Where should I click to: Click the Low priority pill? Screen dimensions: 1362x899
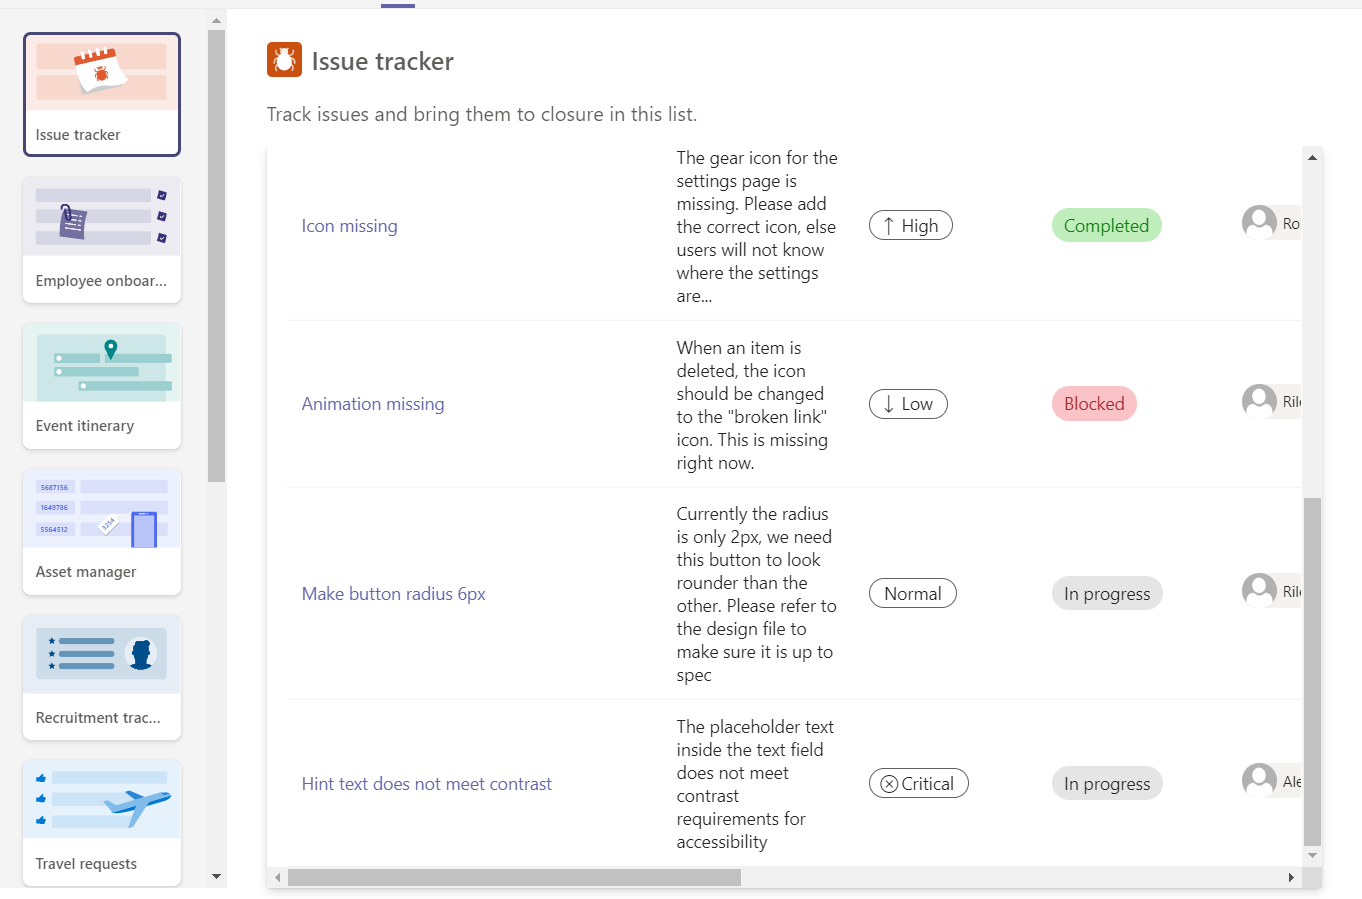coord(908,404)
